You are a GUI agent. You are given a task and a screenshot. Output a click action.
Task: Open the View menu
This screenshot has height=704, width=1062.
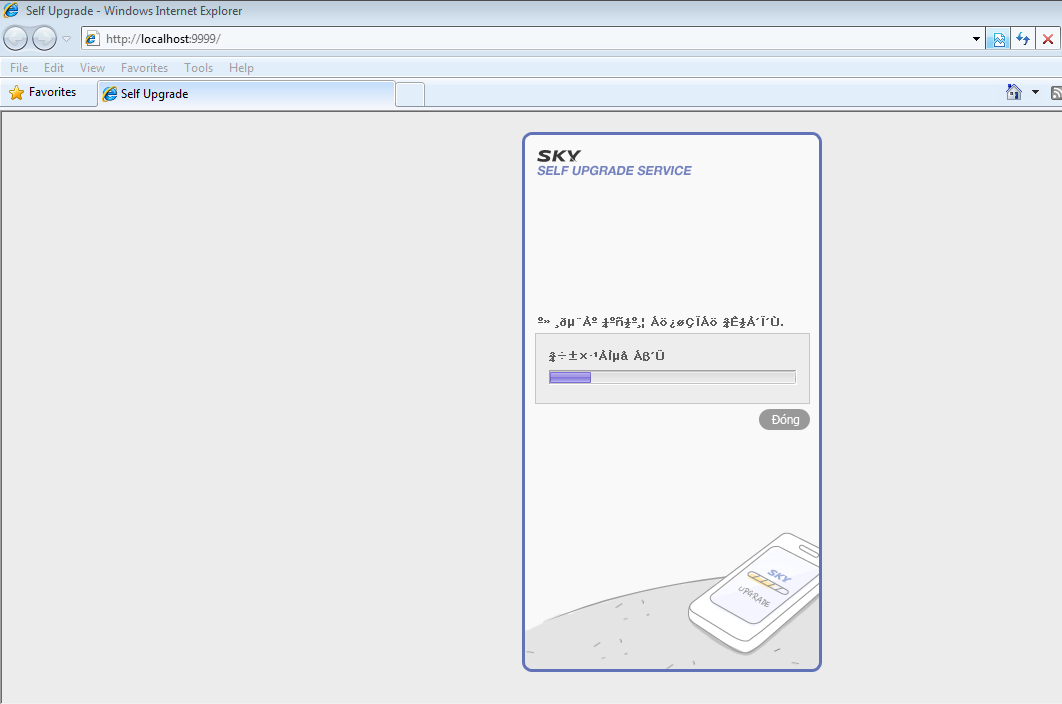[x=92, y=68]
